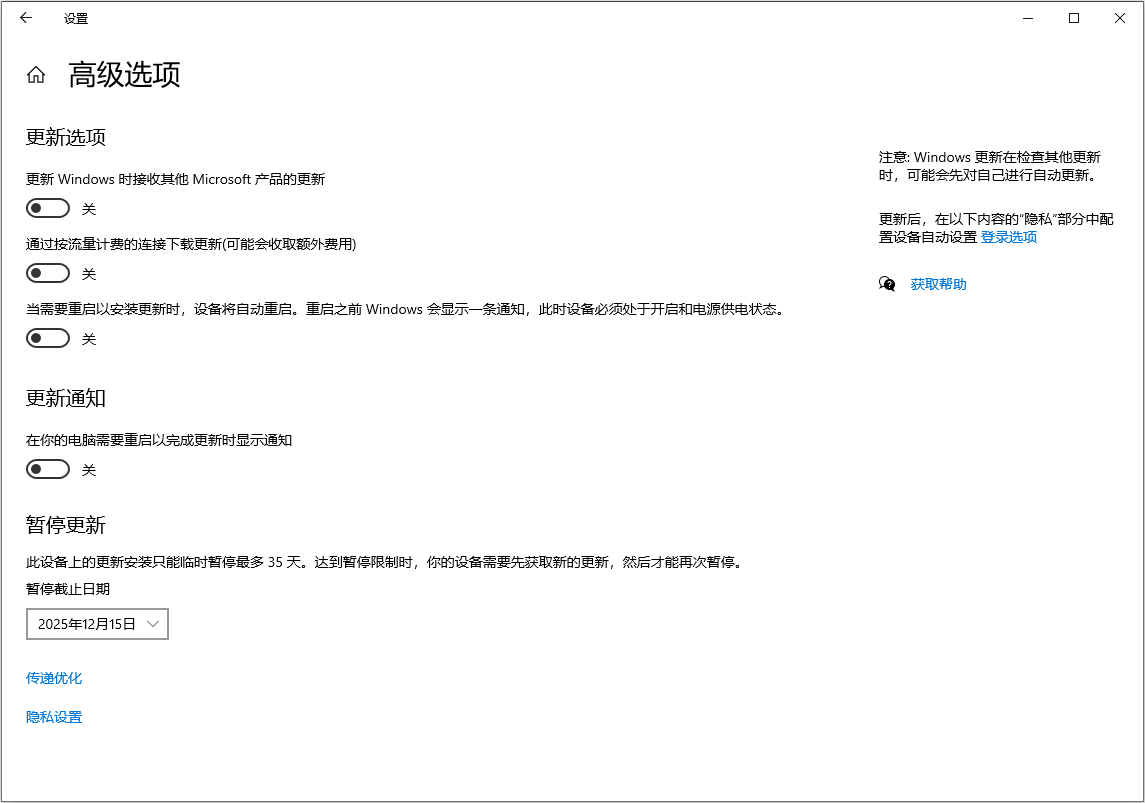Enable restart notification toggle under 更新通知
This screenshot has width=1145, height=803.
(x=48, y=469)
